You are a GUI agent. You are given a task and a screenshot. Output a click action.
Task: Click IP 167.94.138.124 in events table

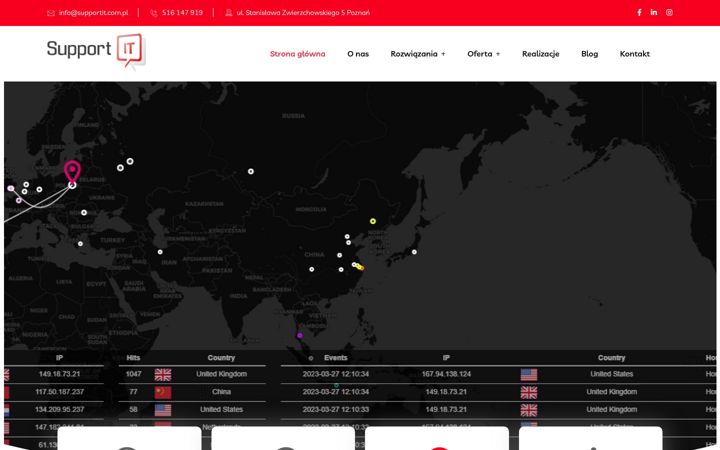(446, 374)
